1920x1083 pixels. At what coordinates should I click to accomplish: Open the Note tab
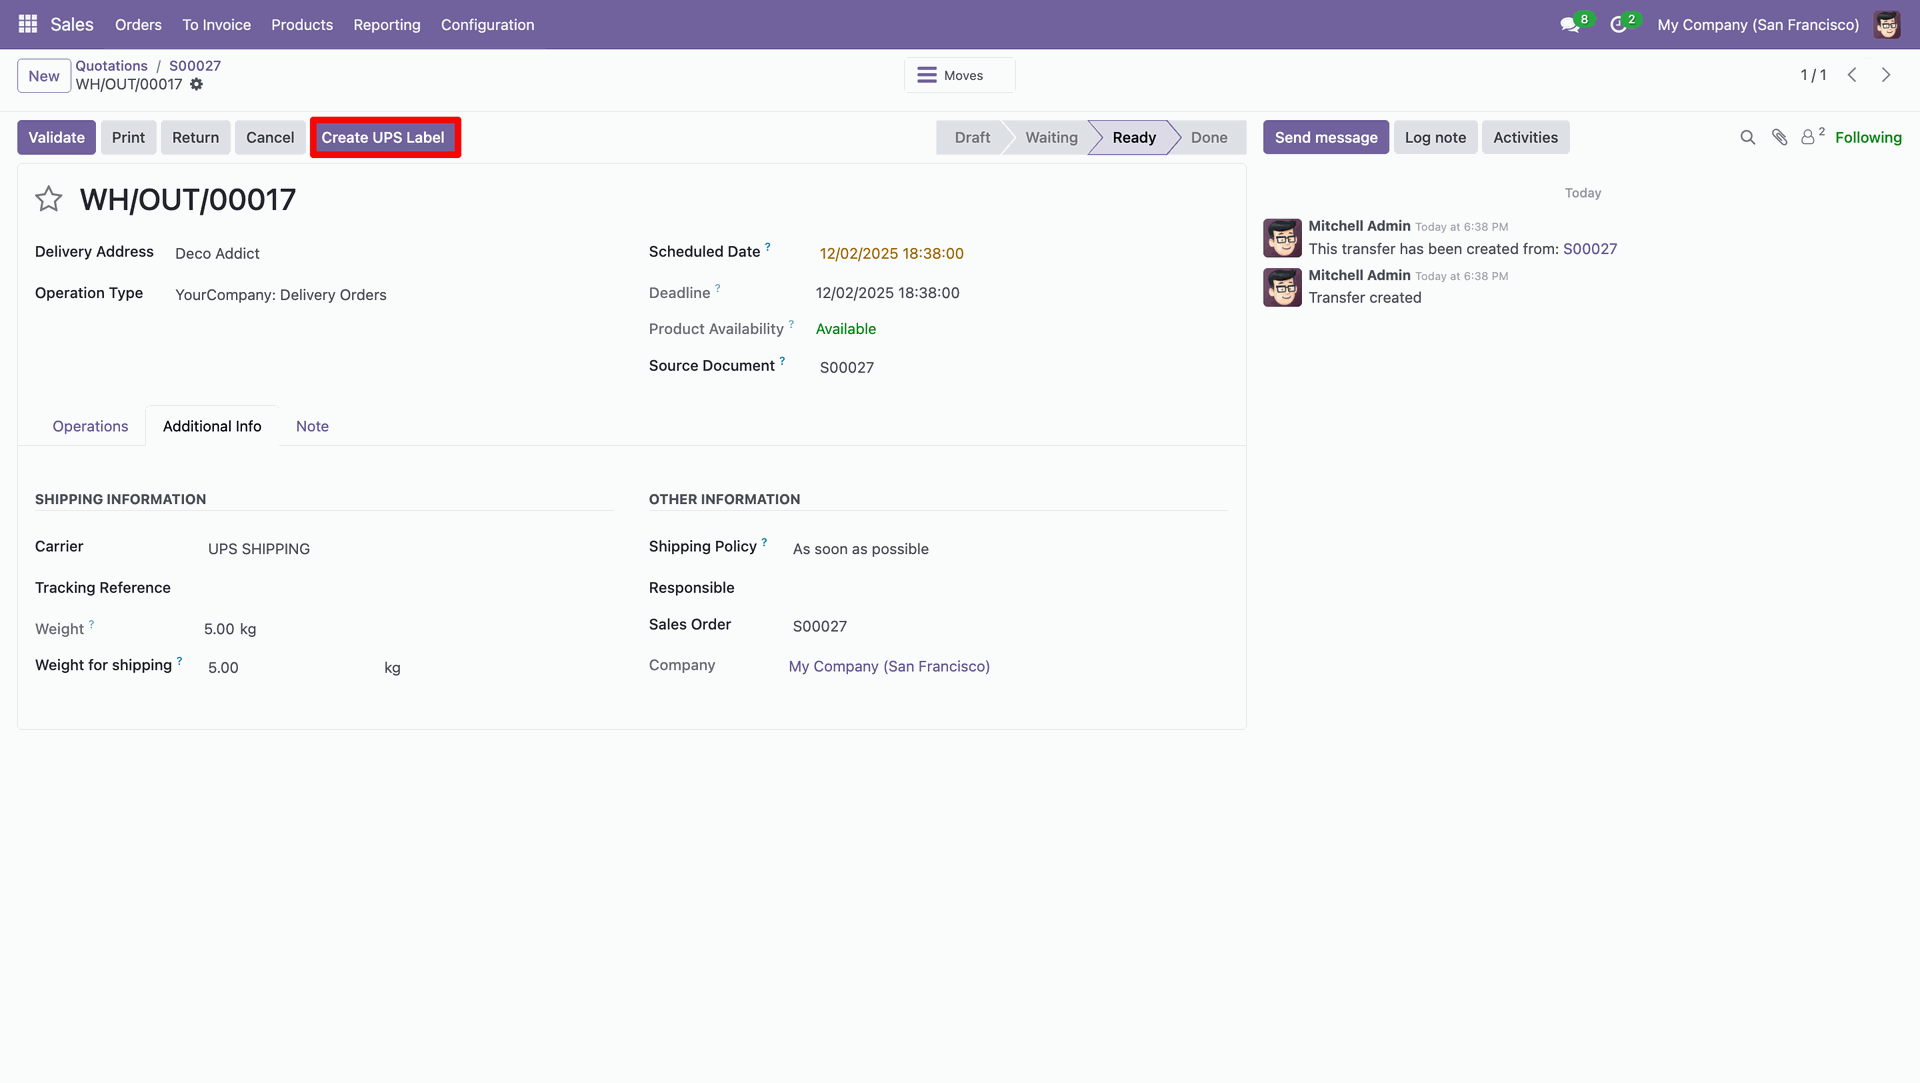[x=312, y=426]
